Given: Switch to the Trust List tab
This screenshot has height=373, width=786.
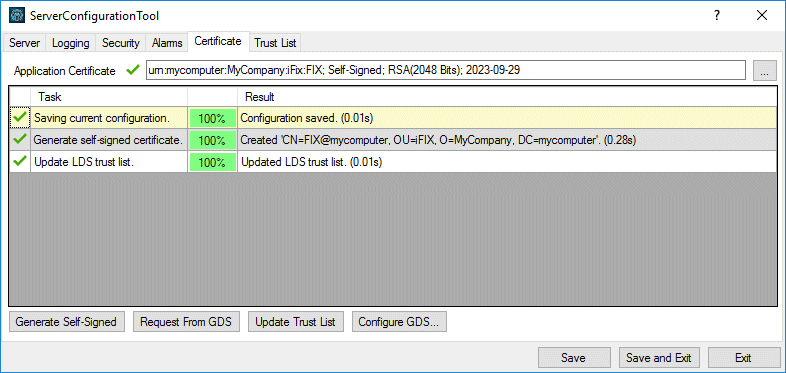Looking at the screenshot, I should click(275, 43).
